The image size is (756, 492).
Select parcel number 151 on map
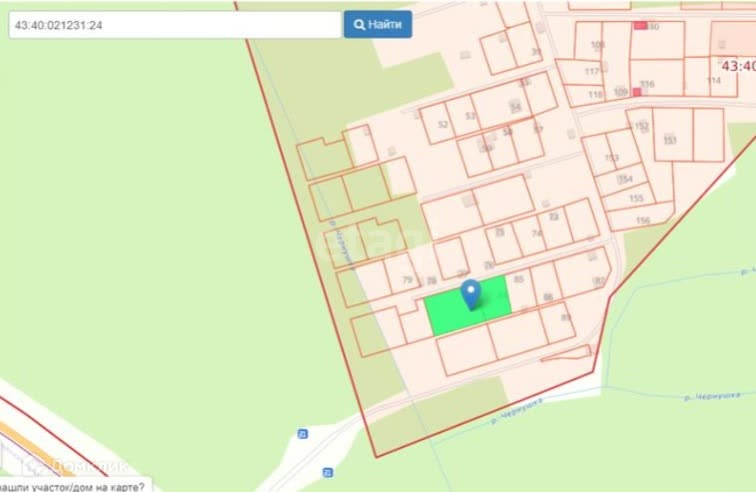click(670, 140)
